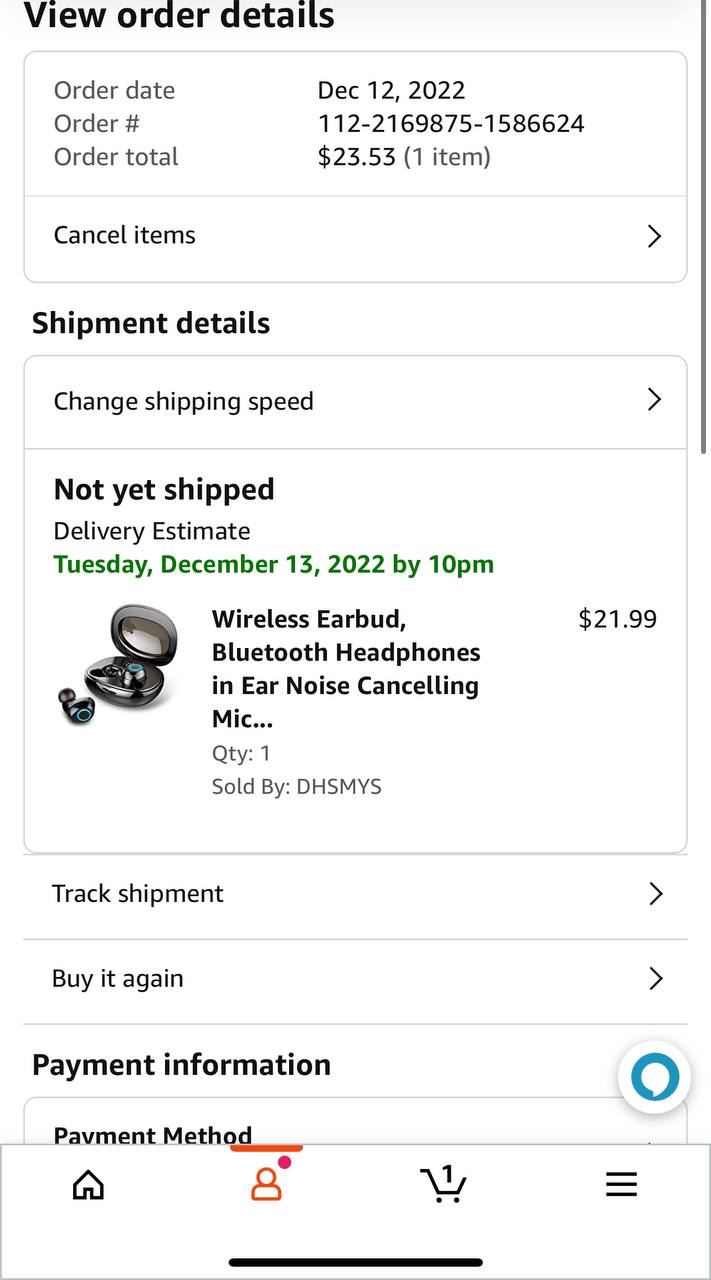Tap the green delivery estimate date

[x=274, y=564]
